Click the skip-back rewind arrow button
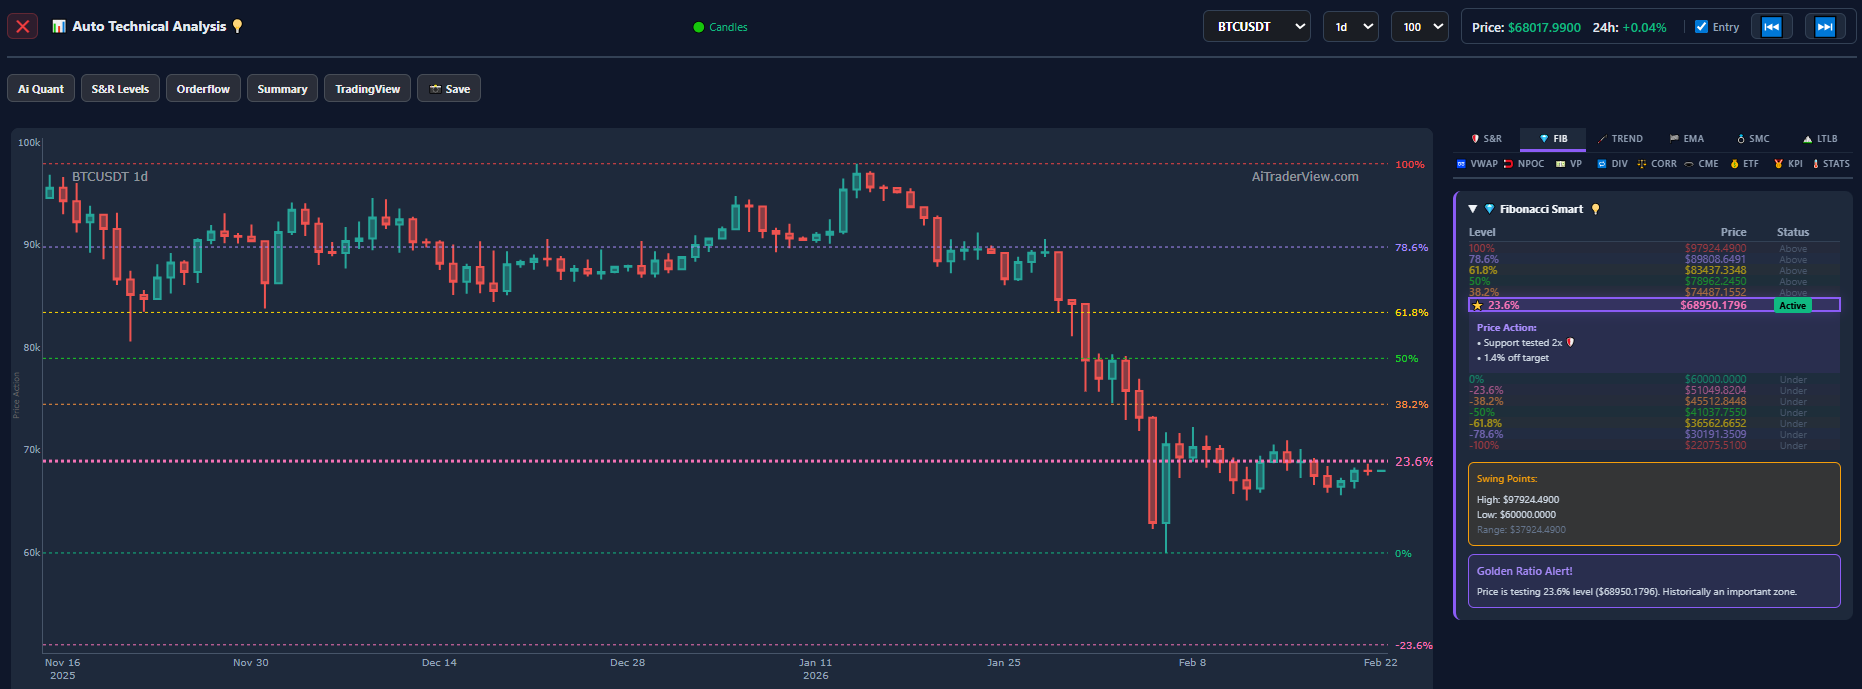Screen dimensions: 1862x689 point(1771,27)
